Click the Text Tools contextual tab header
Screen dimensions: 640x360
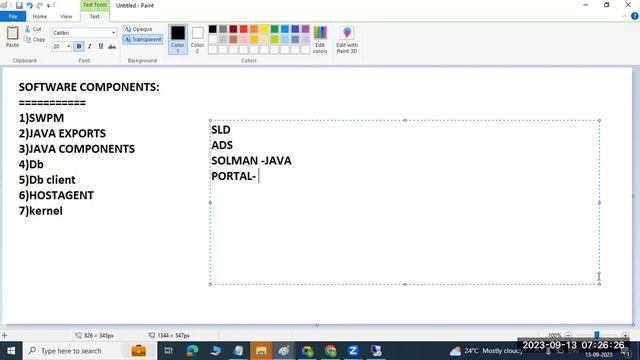pyautogui.click(x=95, y=5)
